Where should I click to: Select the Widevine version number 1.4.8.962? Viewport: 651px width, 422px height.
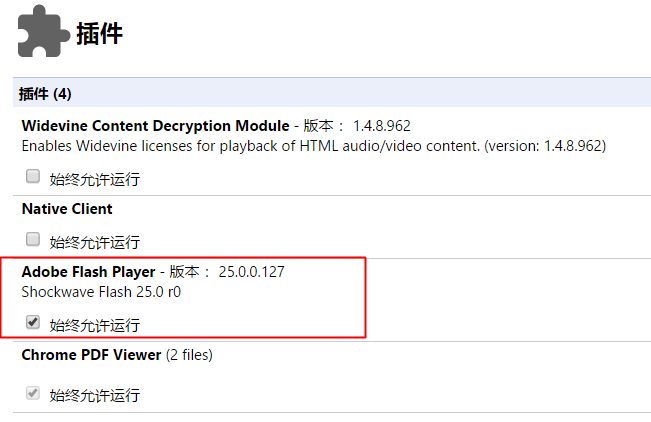(x=382, y=126)
